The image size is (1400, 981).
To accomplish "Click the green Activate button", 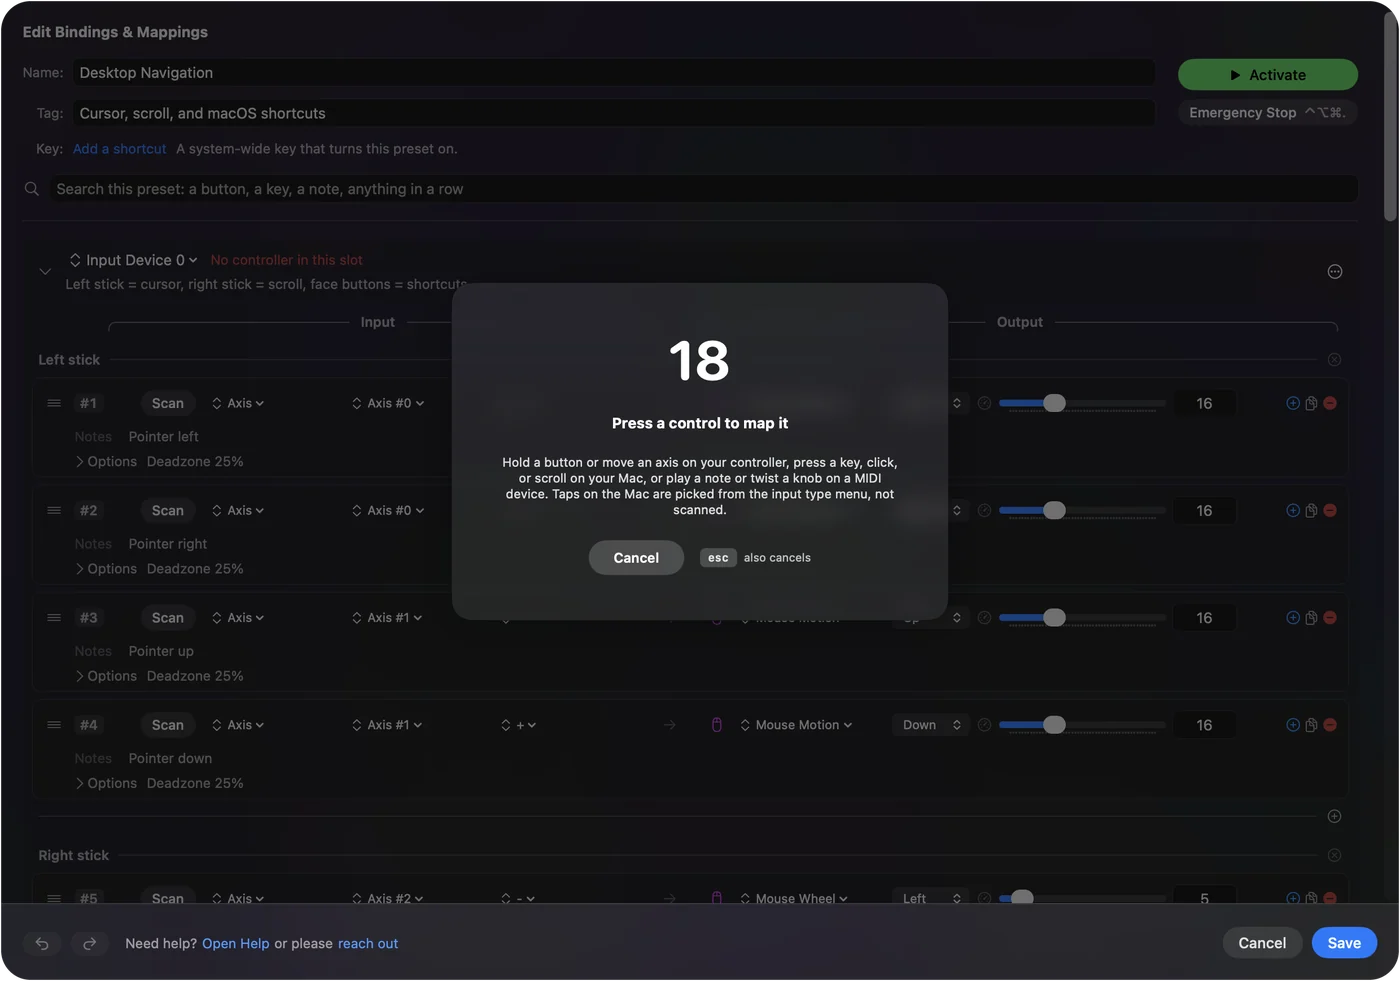I will click(x=1267, y=75).
